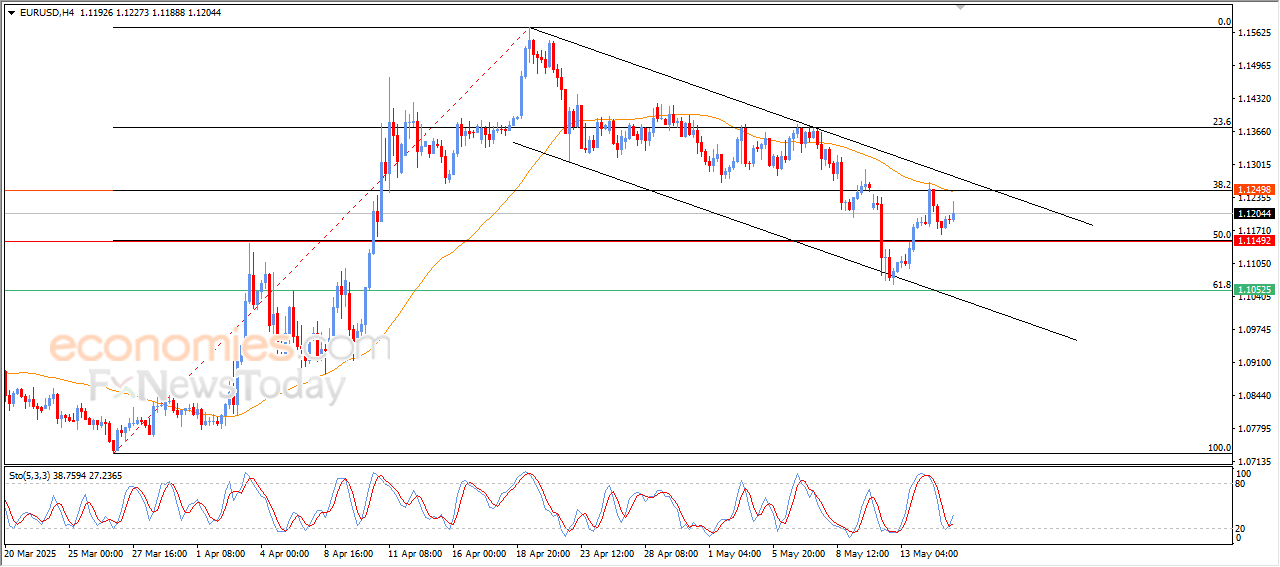Click the gray chart shift marker at top
The width and height of the screenshot is (1280, 567).
(961, 7)
